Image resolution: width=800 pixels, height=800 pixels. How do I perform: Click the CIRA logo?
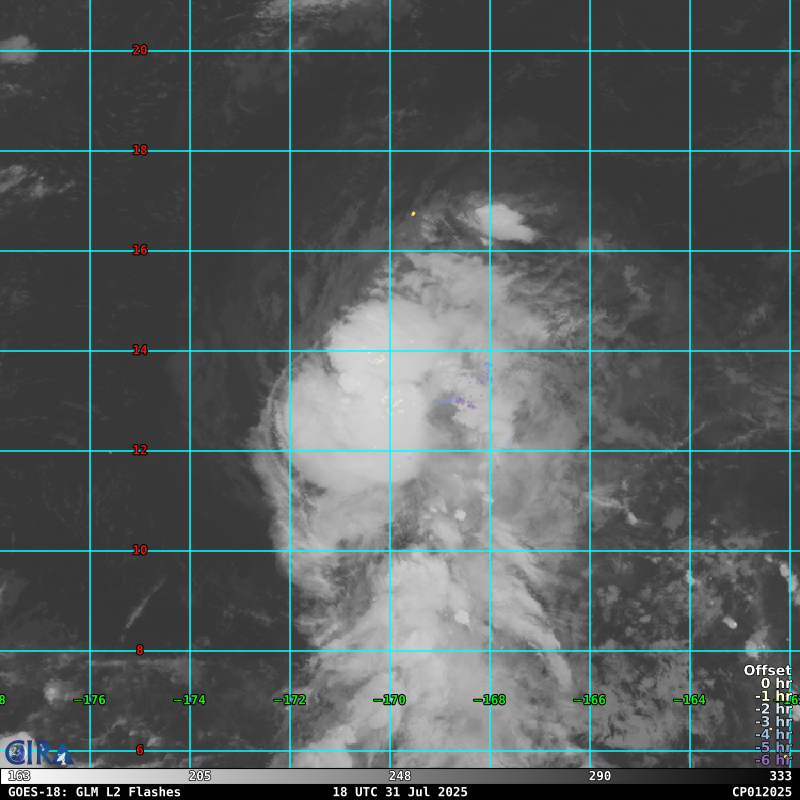point(36,752)
